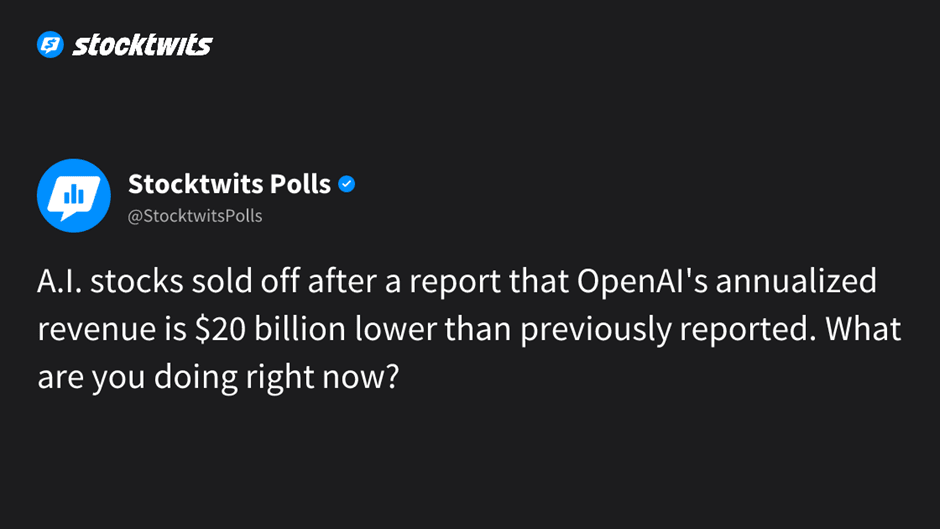
Task: Click the blue verified checkmark badge
Action: point(347,184)
